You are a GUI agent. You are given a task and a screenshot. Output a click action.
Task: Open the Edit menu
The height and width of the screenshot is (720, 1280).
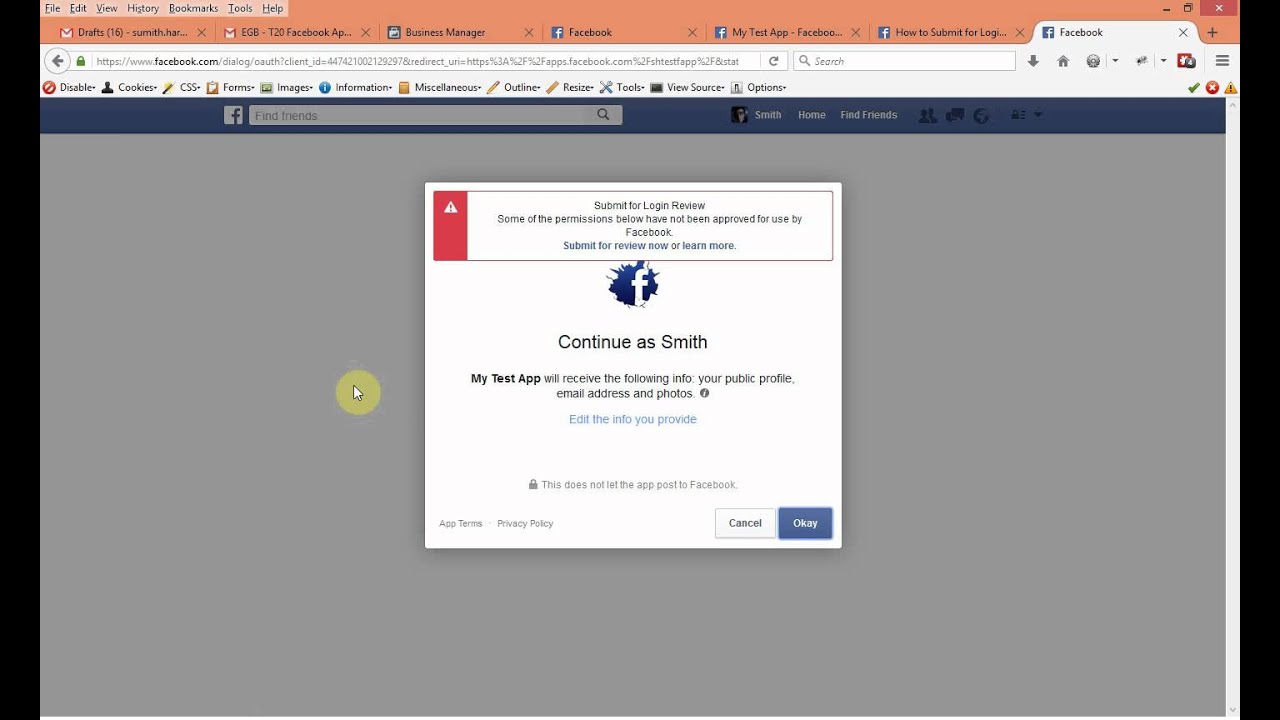pos(78,8)
